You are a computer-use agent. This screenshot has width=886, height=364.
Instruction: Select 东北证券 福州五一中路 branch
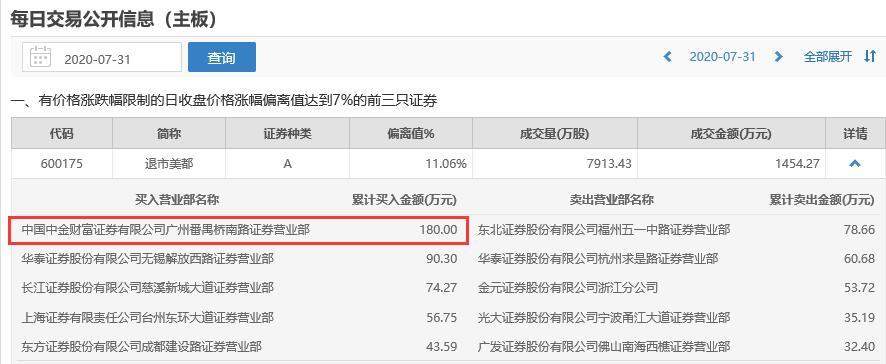[x=603, y=230]
